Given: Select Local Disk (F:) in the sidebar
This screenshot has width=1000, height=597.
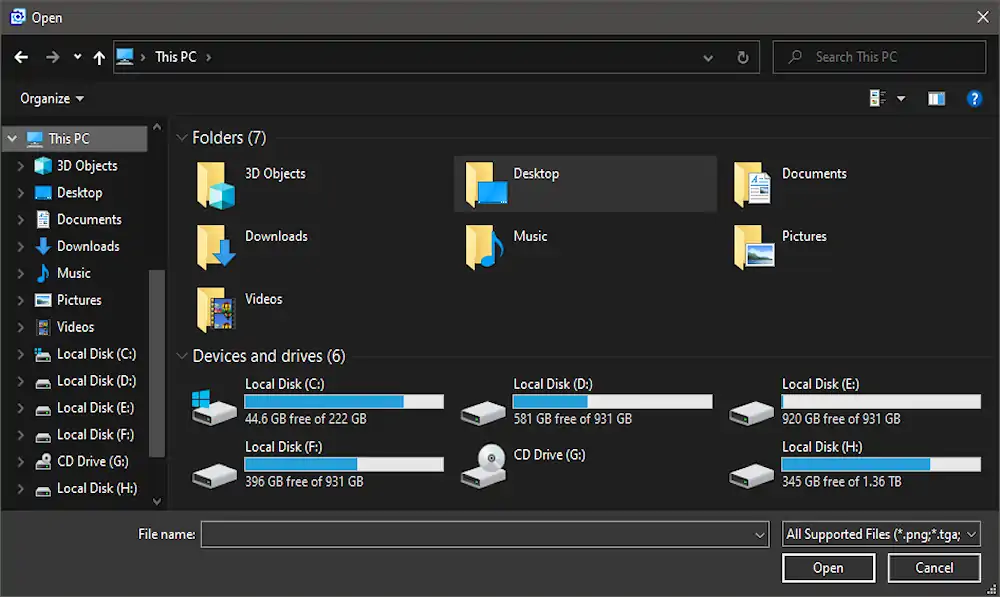Looking at the screenshot, I should pos(96,435).
